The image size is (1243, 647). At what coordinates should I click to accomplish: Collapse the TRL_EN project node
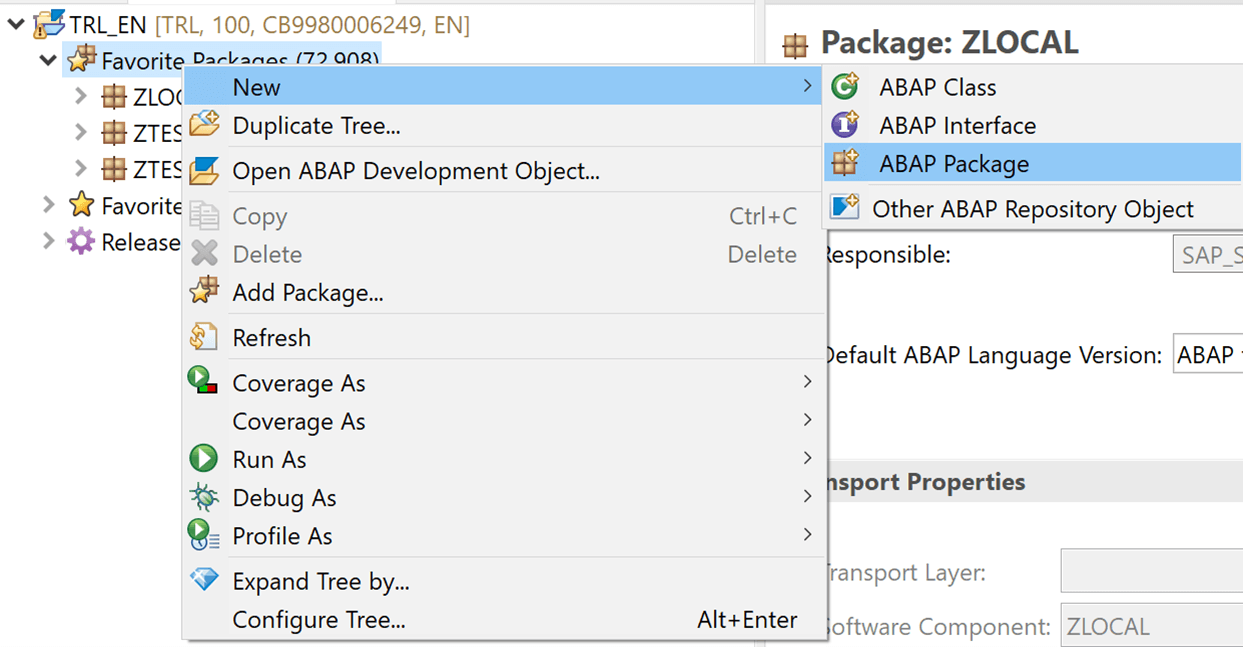click(x=16, y=24)
